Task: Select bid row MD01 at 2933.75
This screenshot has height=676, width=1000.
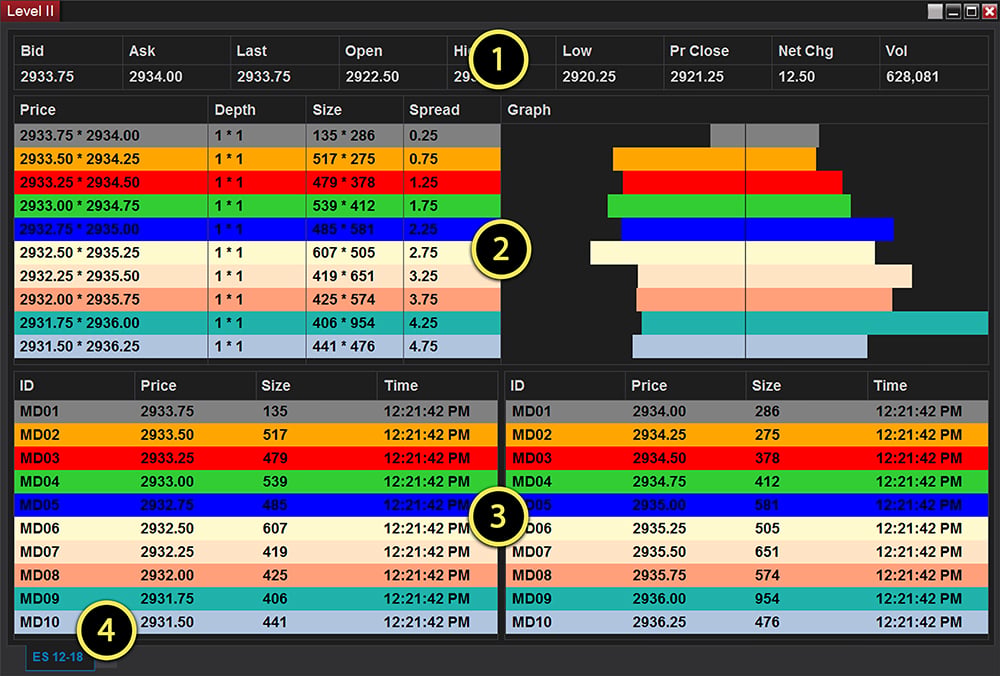Action: (x=256, y=411)
